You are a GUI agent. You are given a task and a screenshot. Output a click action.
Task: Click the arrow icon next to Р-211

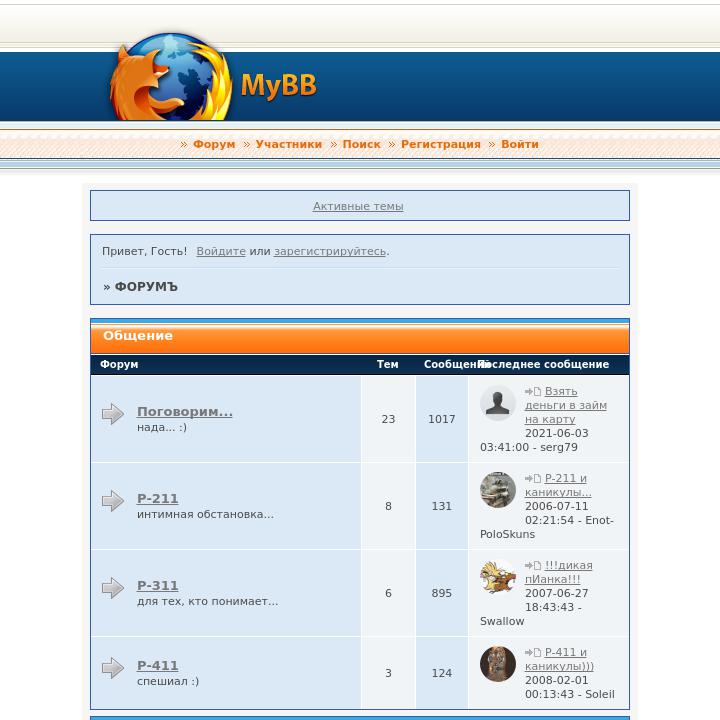[x=112, y=501]
